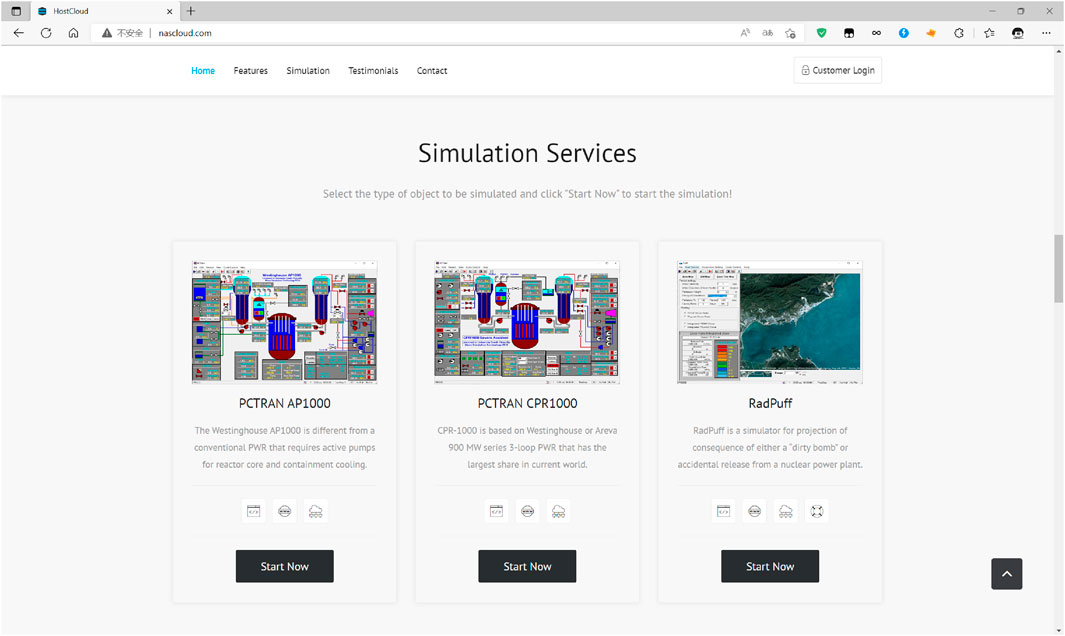Viewport: 1065px width, 636px height.
Task: Open the browser extensions puzzle menu
Action: [x=959, y=33]
